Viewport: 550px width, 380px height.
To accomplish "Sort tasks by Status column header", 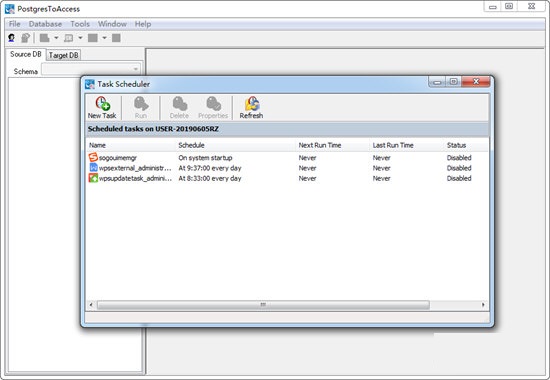I will tap(456, 145).
